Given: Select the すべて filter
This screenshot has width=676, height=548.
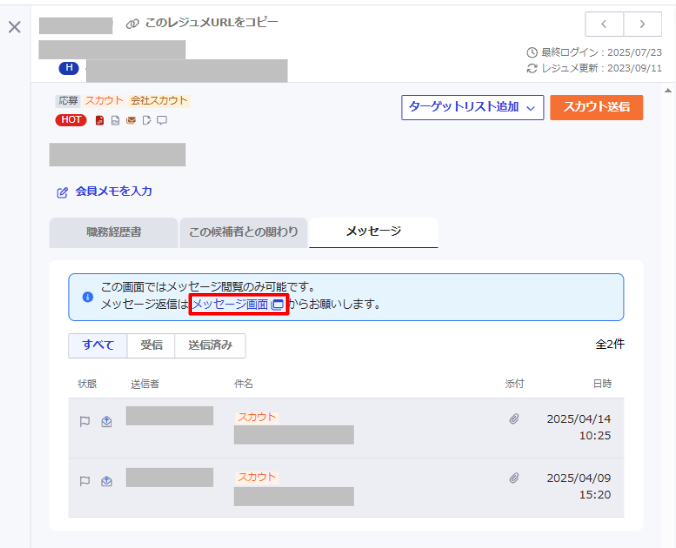Looking at the screenshot, I should 98,345.
